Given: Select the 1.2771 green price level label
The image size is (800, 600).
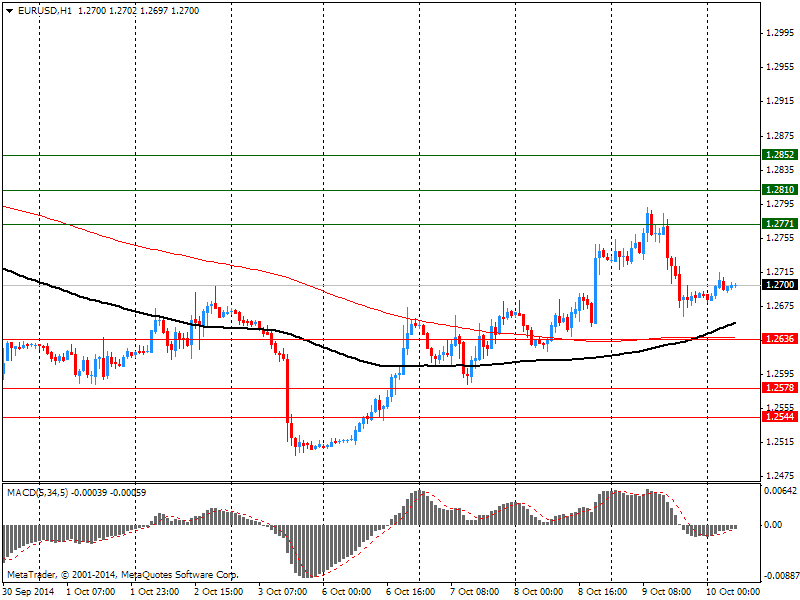Looking at the screenshot, I should [x=780, y=223].
